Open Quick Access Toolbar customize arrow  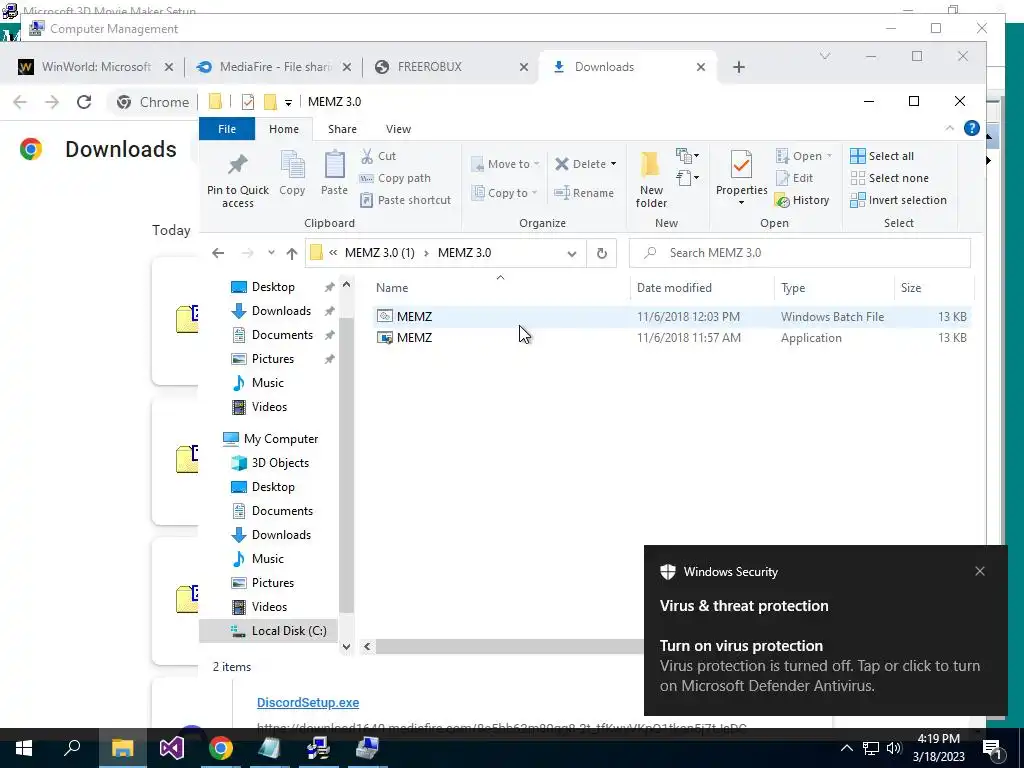click(x=288, y=103)
